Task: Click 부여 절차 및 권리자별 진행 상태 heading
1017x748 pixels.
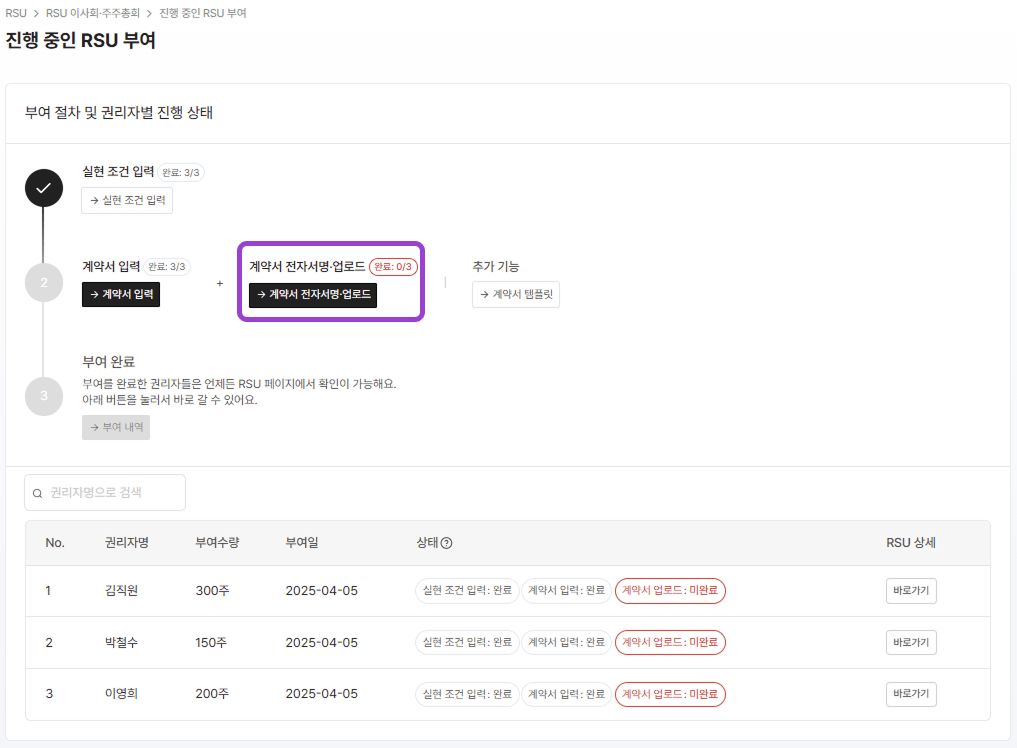Action: tap(119, 112)
